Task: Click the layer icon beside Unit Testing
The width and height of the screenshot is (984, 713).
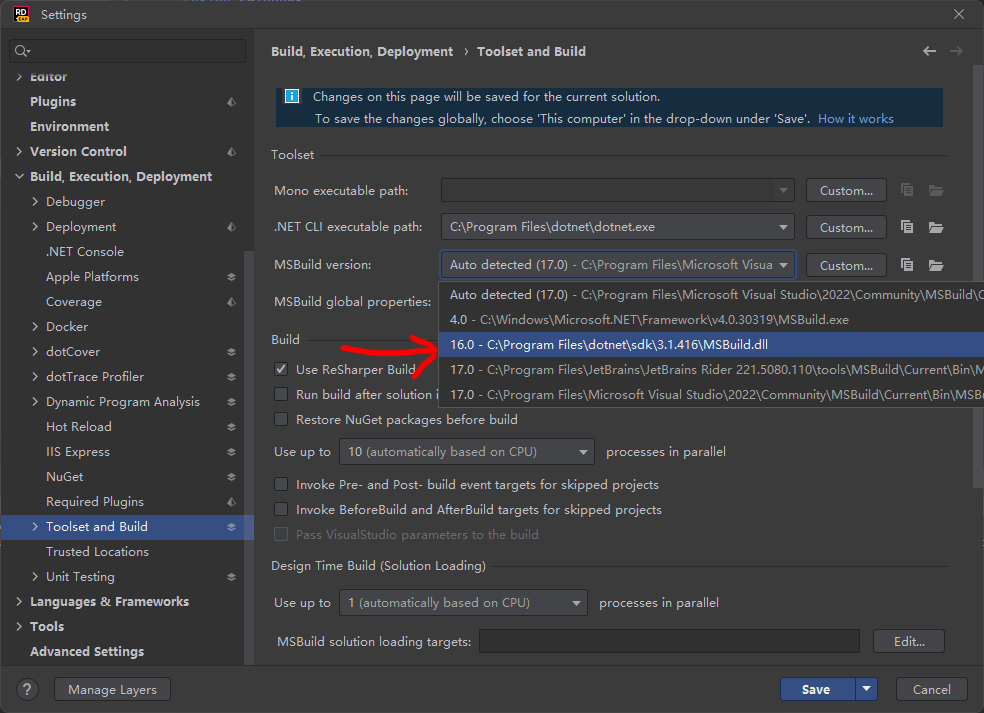Action: click(232, 577)
